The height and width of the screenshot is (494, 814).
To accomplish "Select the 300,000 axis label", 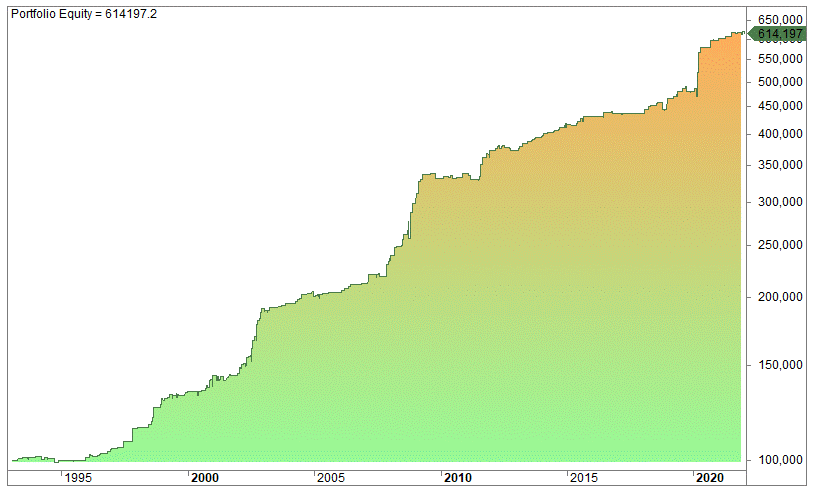I will (x=781, y=201).
